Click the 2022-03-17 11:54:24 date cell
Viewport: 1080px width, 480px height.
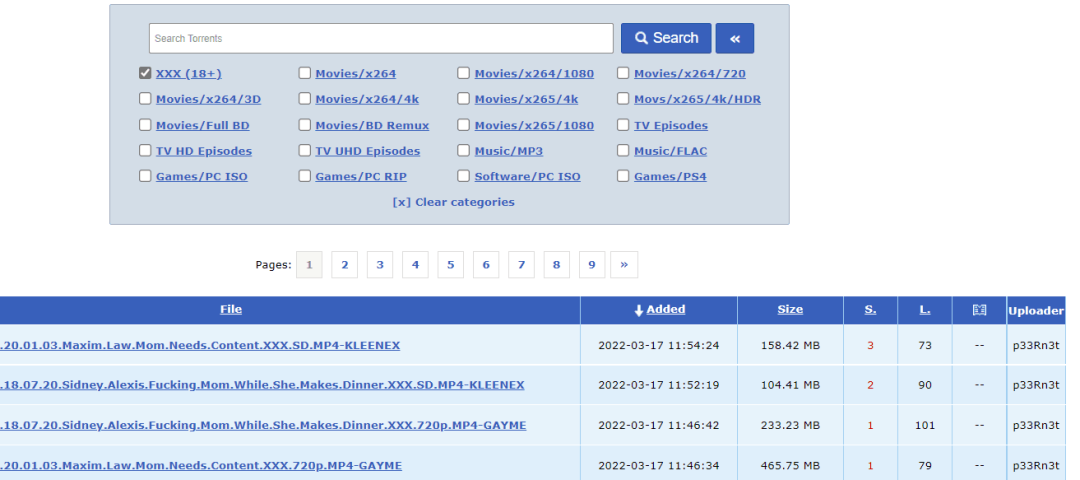tap(658, 345)
